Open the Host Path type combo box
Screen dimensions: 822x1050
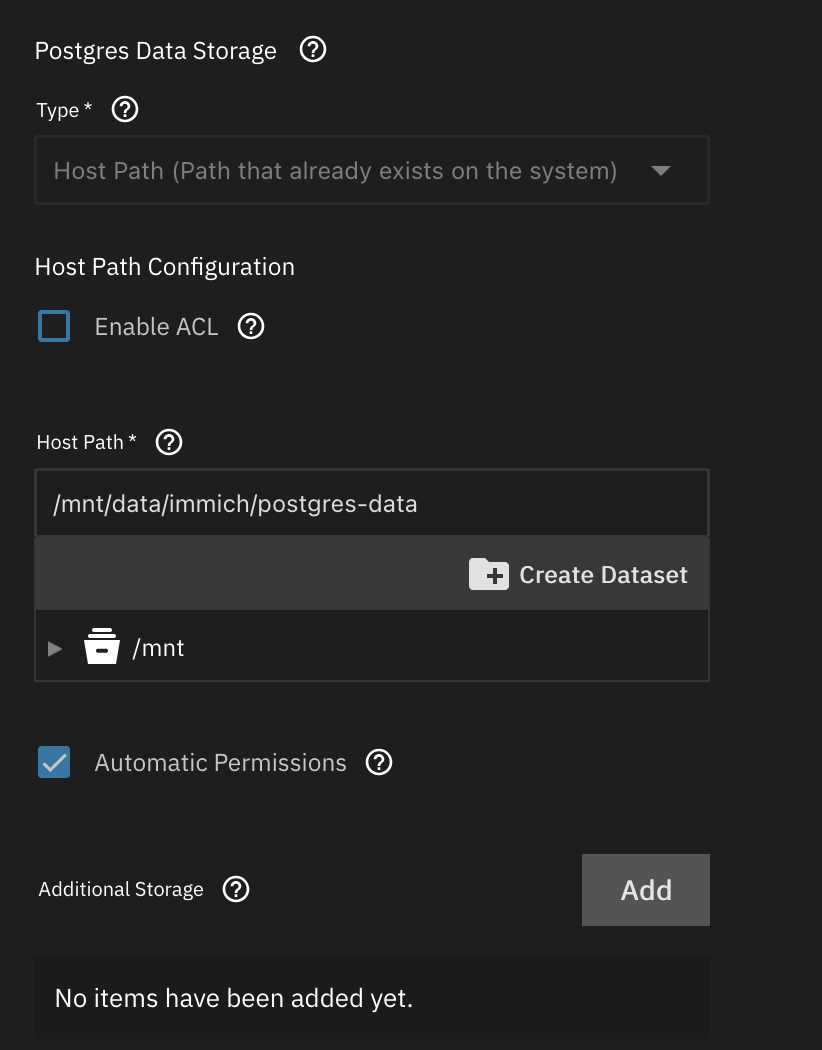pos(372,170)
